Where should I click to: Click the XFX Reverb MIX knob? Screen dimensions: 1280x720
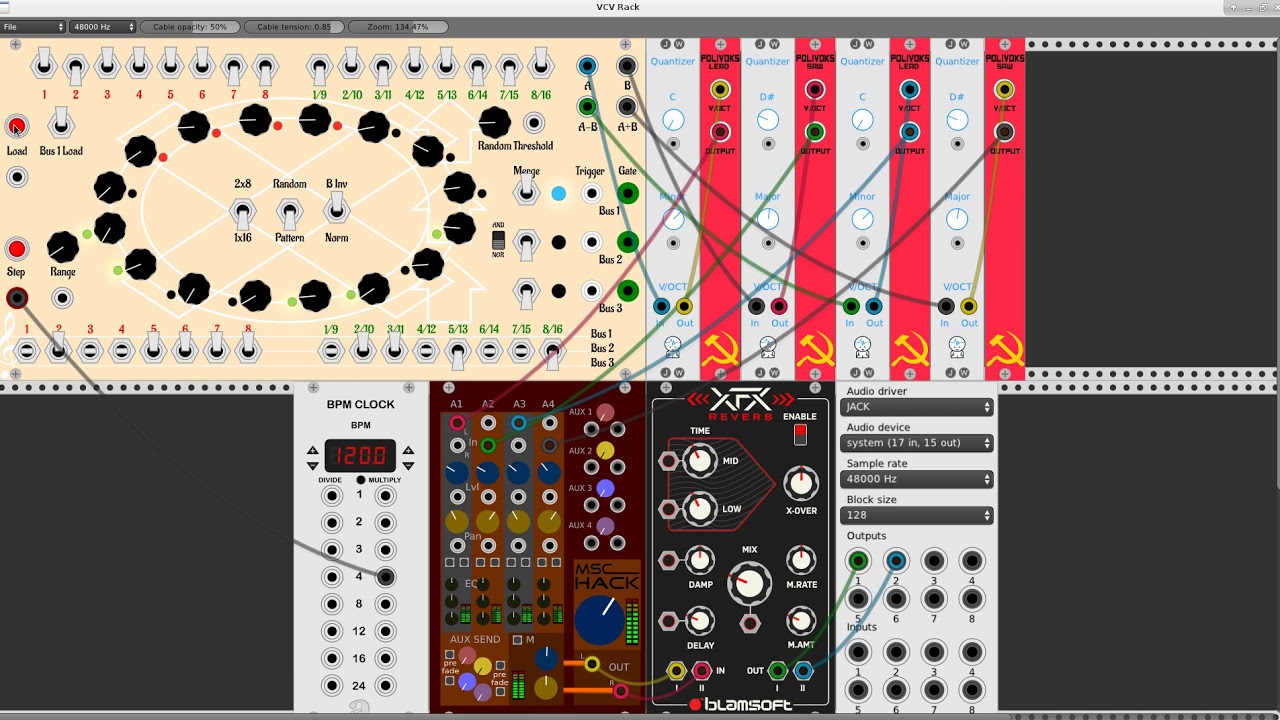tap(750, 584)
